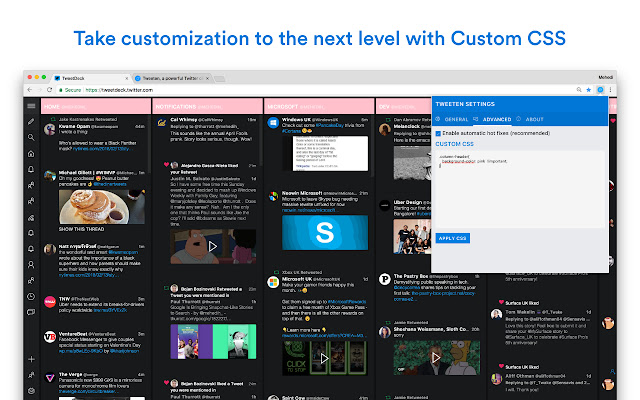
Task: Click the Tweeten extension icon in toolbar
Action: tap(600, 90)
